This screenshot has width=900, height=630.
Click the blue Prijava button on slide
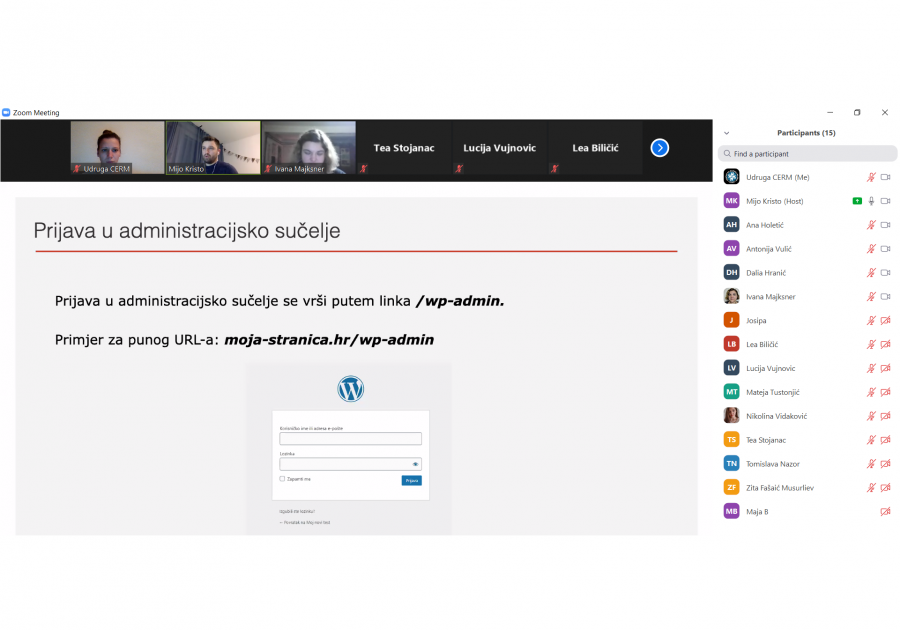pos(412,481)
